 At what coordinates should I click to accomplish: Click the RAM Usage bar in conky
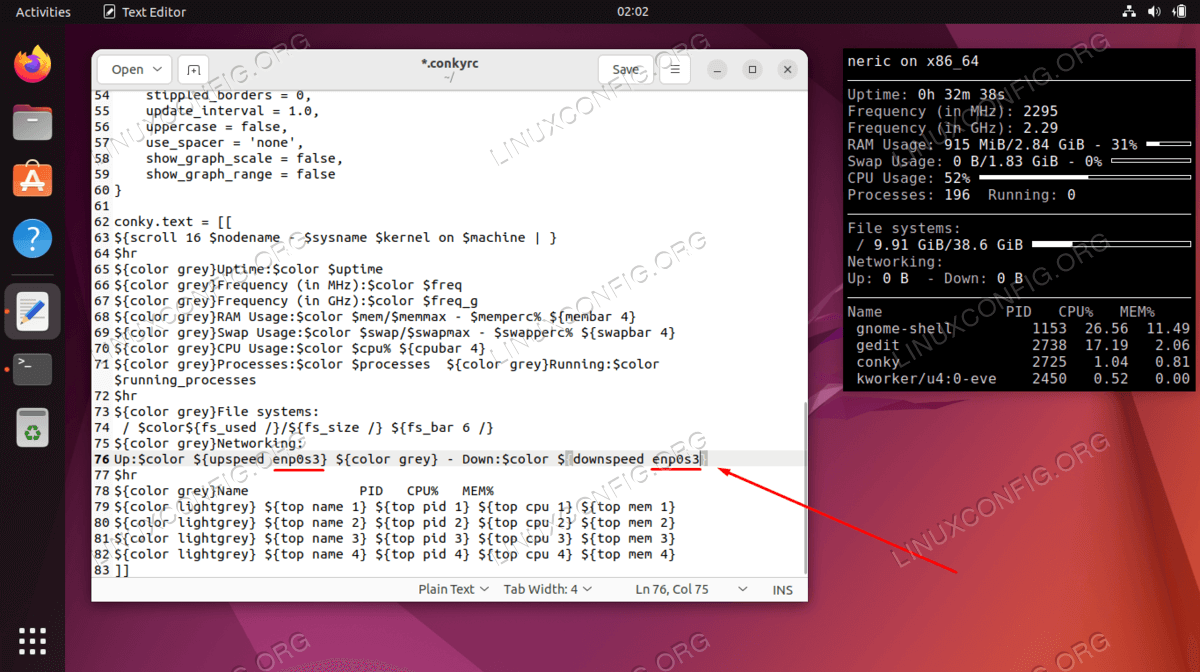[1167, 144]
